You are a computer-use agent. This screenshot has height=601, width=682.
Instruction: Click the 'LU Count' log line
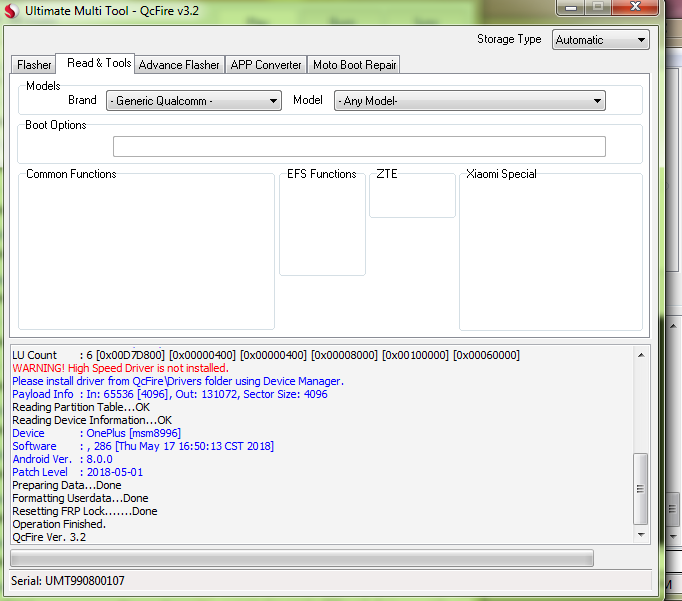[x=266, y=355]
